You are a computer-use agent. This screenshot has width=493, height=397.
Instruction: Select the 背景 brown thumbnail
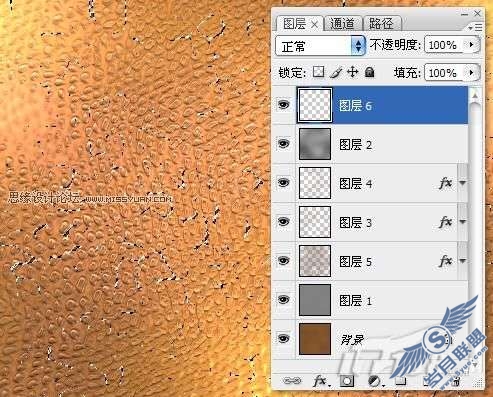click(315, 339)
